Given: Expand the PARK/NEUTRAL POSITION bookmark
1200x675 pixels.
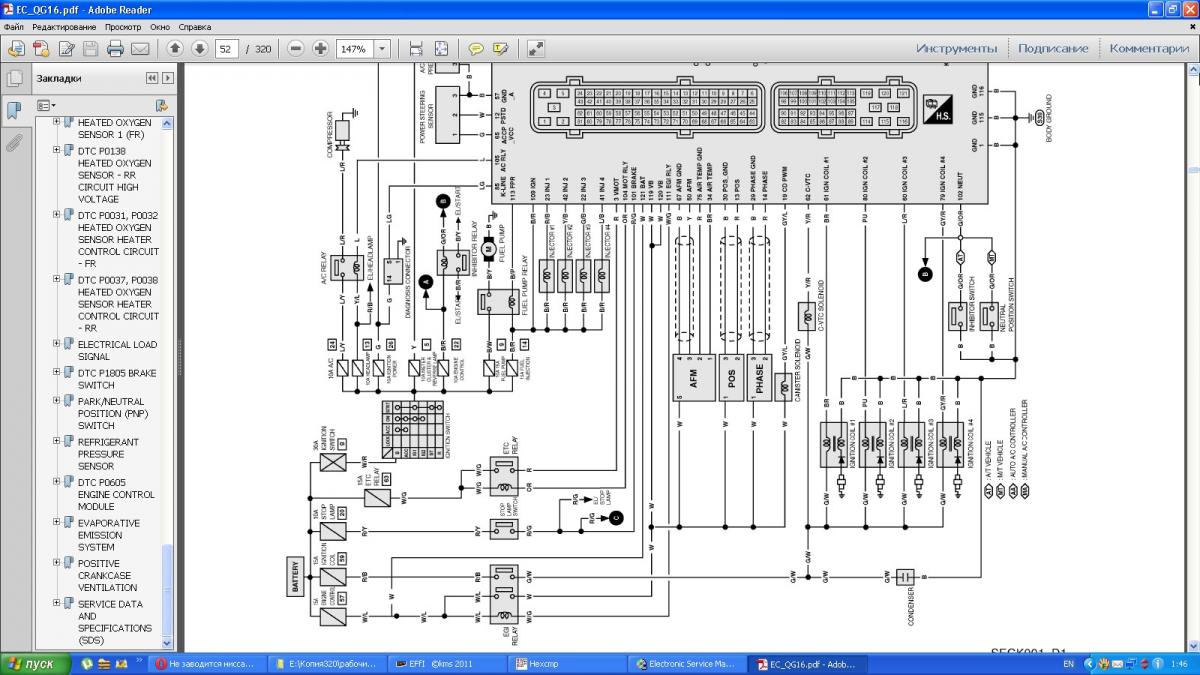Looking at the screenshot, I should pos(57,401).
